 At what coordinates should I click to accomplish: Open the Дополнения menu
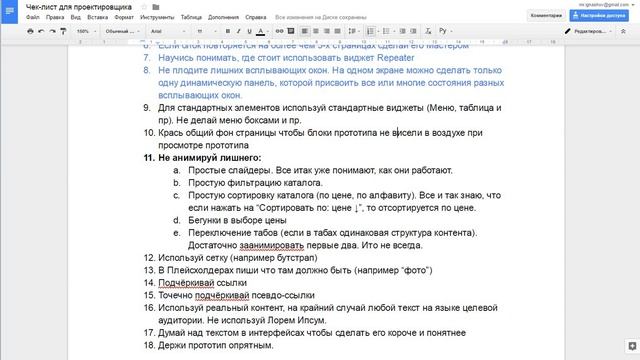coord(223,17)
